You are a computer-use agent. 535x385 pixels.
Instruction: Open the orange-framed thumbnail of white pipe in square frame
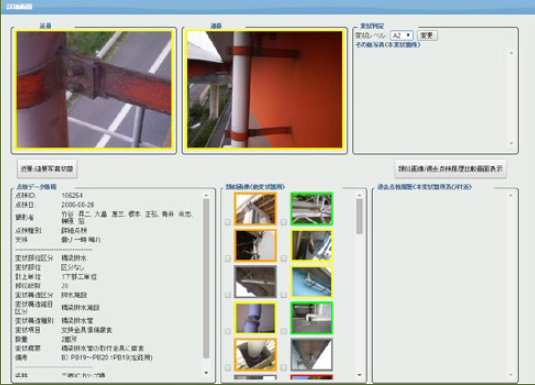pyautogui.click(x=255, y=355)
